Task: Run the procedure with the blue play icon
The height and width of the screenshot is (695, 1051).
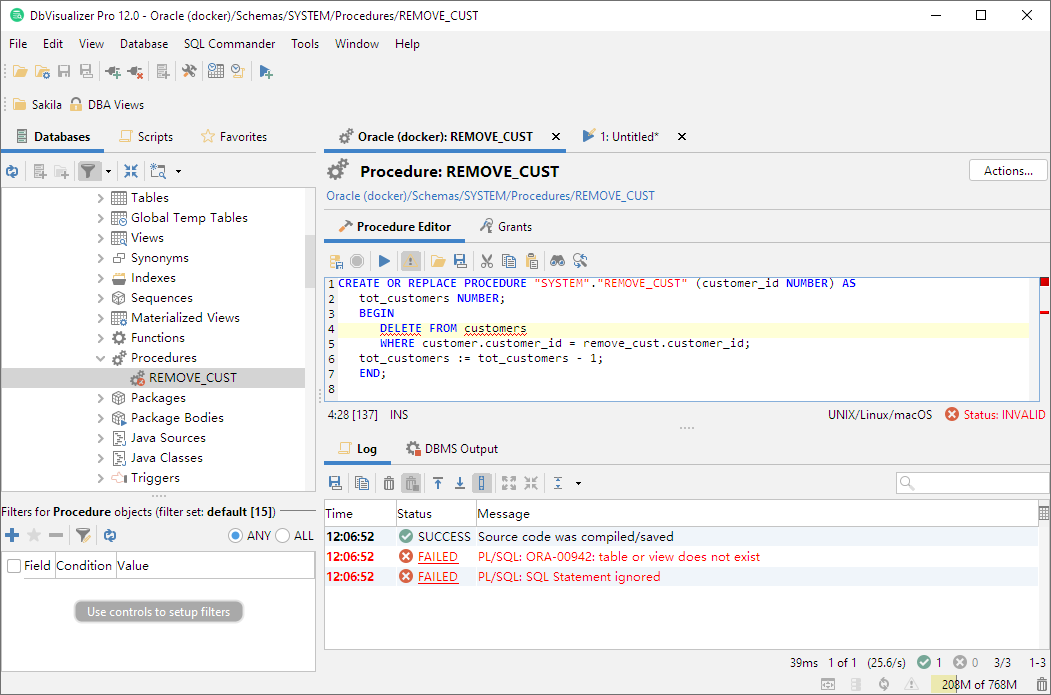Action: point(385,261)
